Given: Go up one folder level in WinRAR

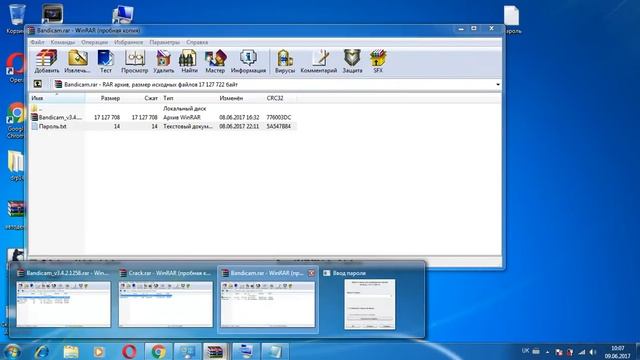Looking at the screenshot, I should coord(38,84).
